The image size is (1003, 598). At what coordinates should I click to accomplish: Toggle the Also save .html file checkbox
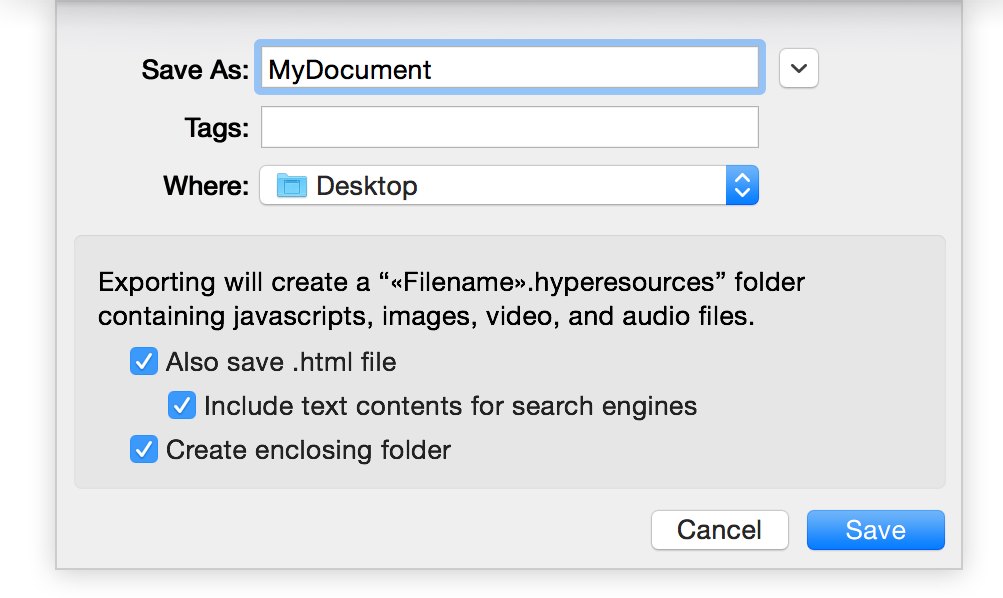click(x=144, y=361)
